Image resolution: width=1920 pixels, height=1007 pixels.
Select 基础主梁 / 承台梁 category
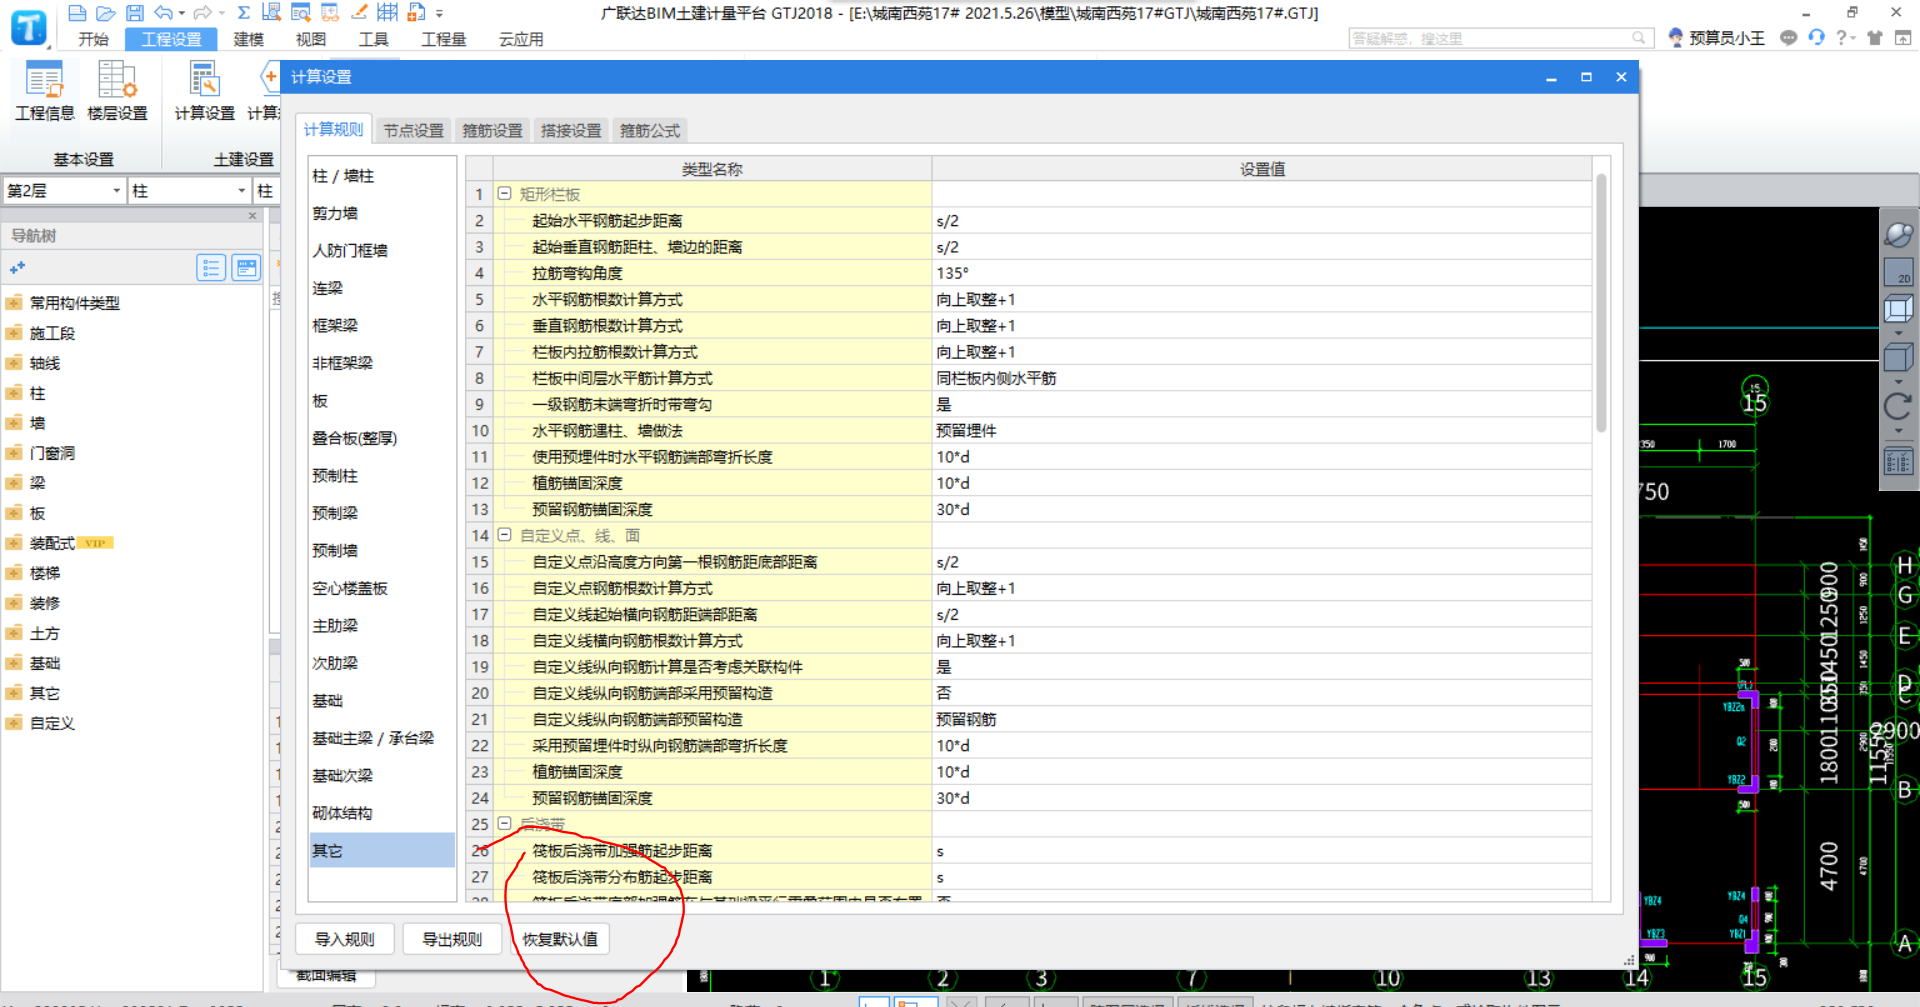tap(382, 738)
